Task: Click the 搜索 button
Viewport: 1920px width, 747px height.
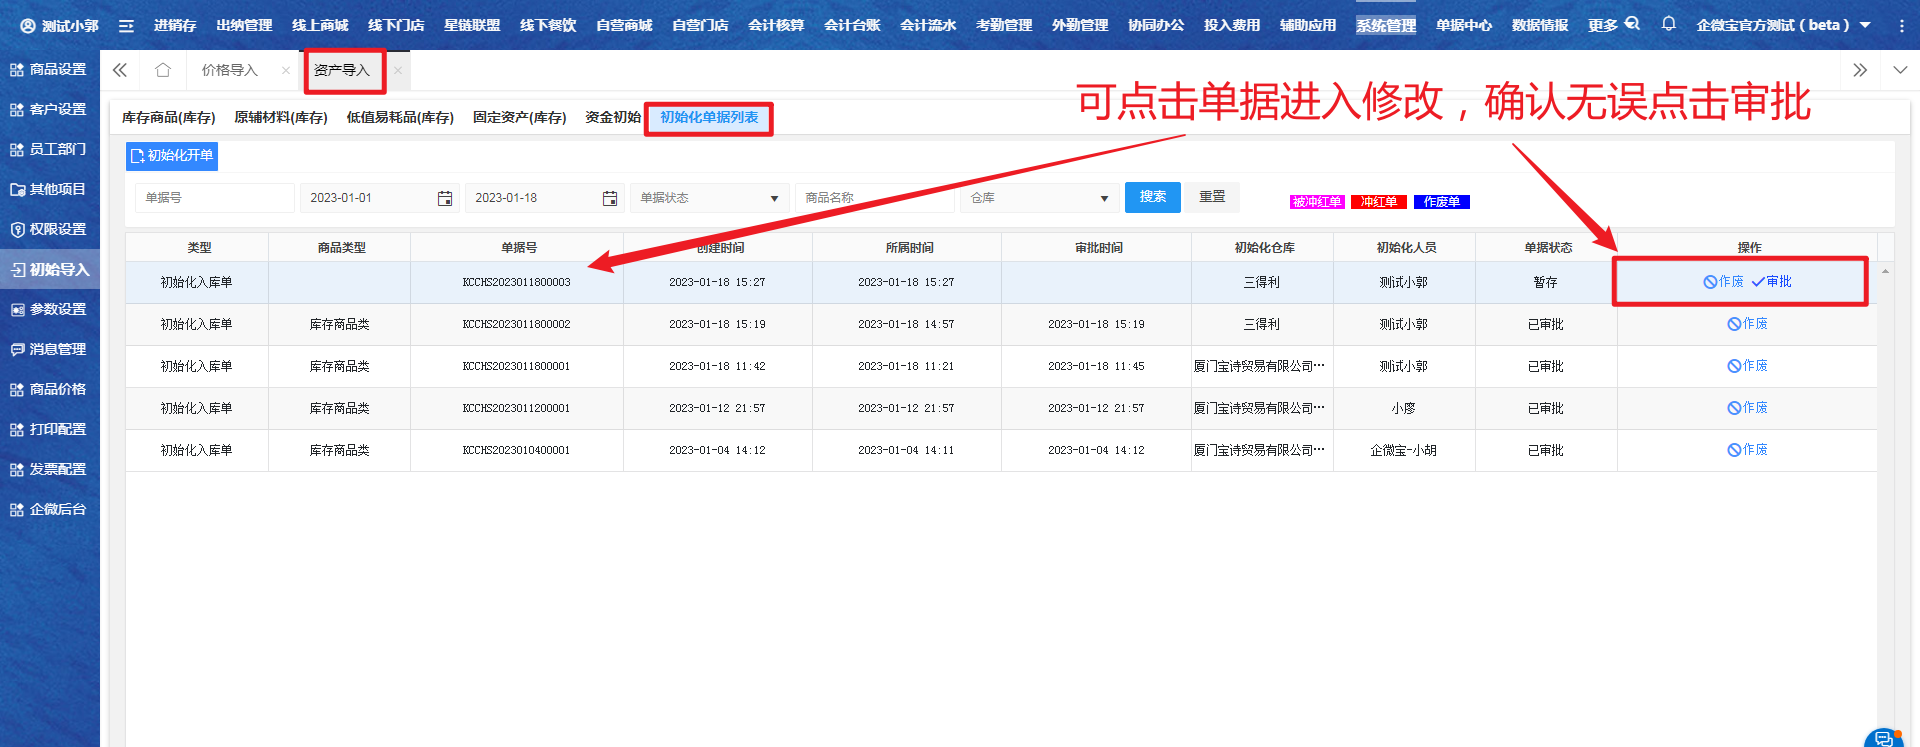Action: pos(1152,197)
